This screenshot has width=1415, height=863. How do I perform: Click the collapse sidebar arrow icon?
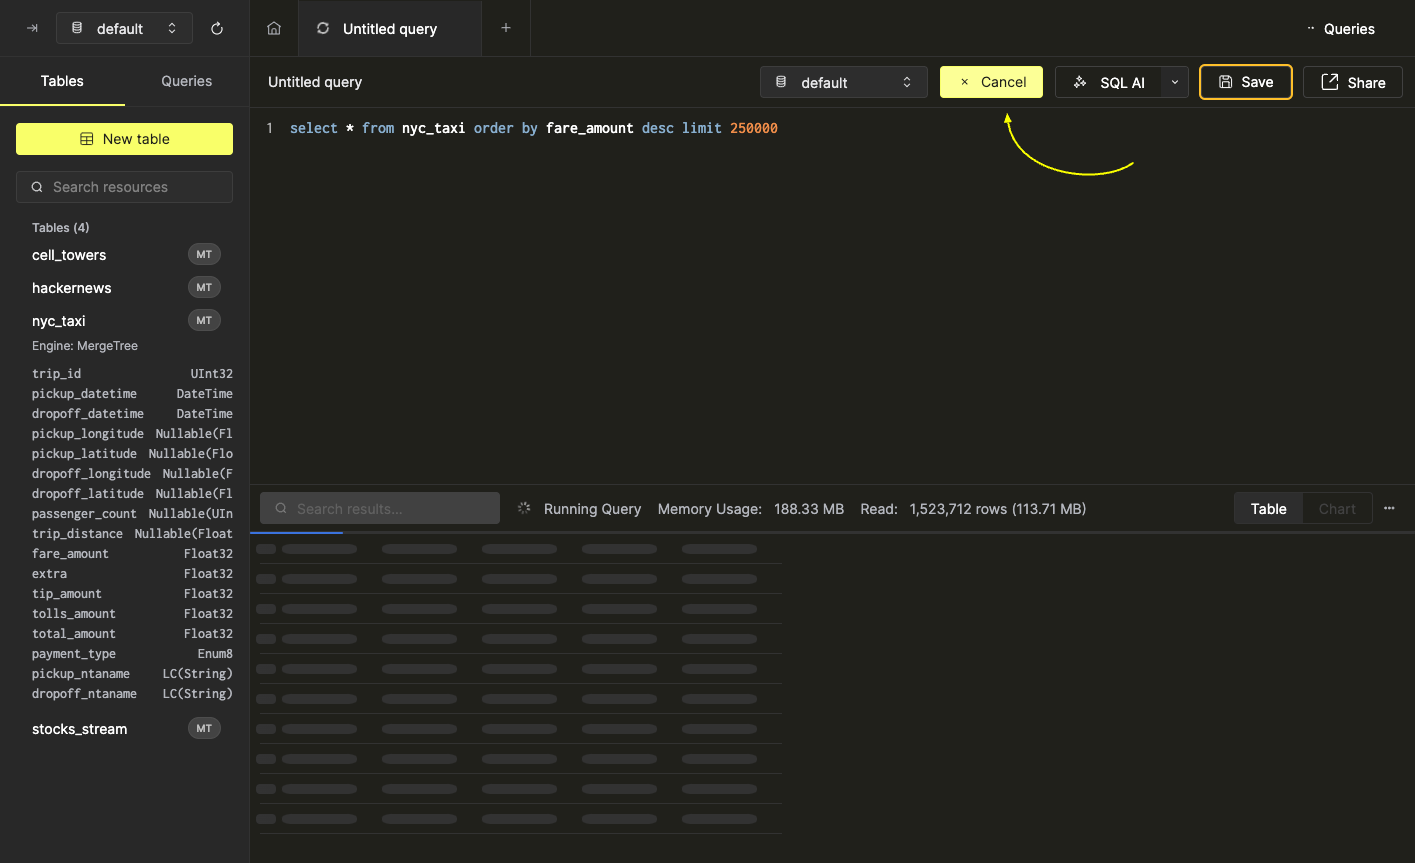tap(32, 29)
